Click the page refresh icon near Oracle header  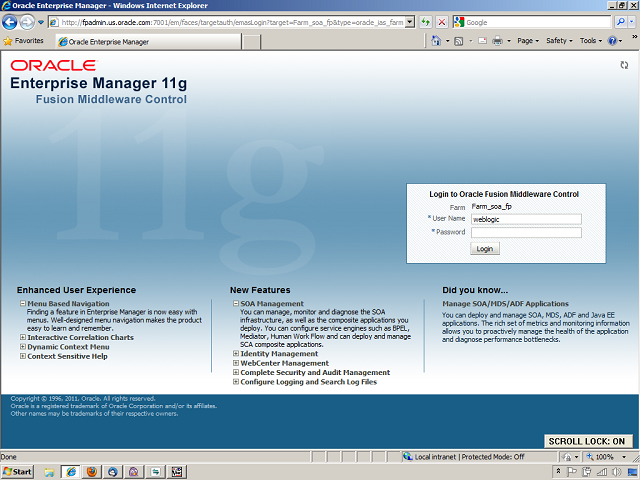click(624, 65)
